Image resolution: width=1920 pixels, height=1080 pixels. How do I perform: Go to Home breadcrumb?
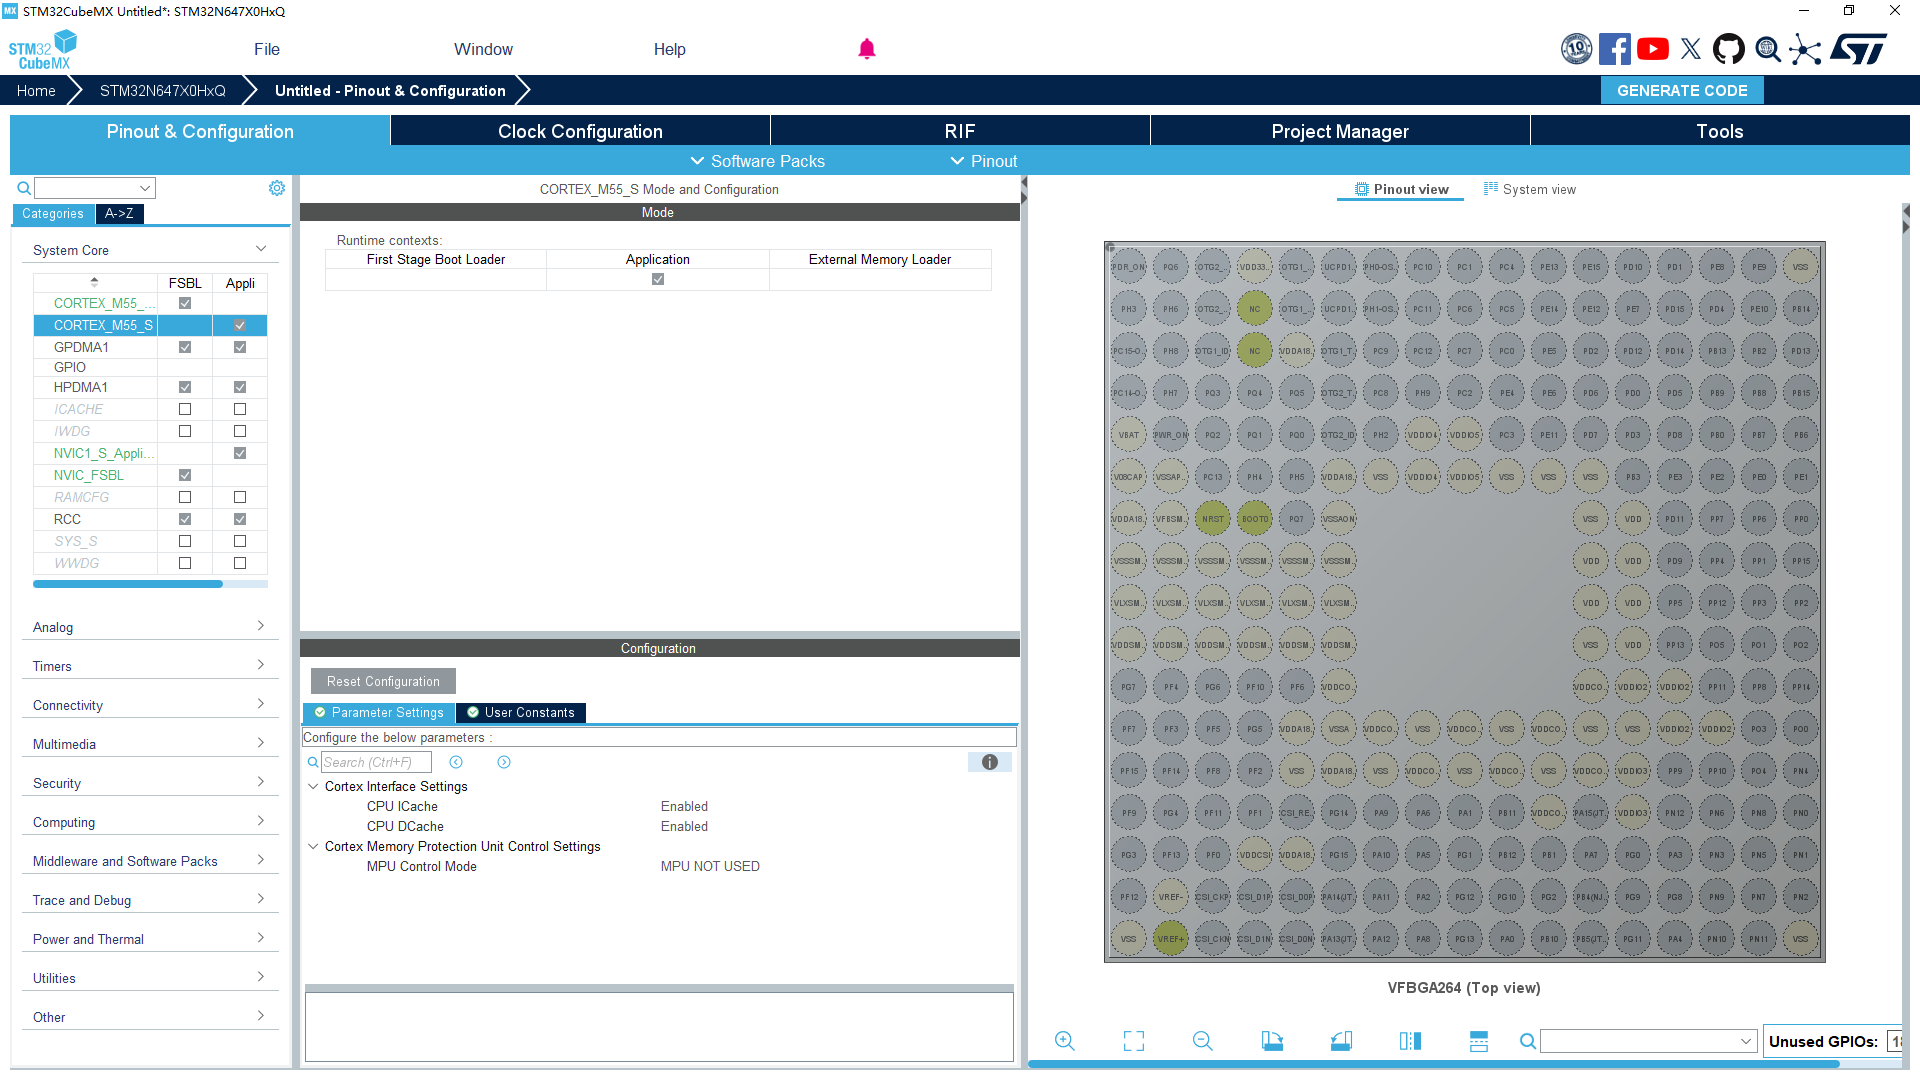tap(36, 90)
